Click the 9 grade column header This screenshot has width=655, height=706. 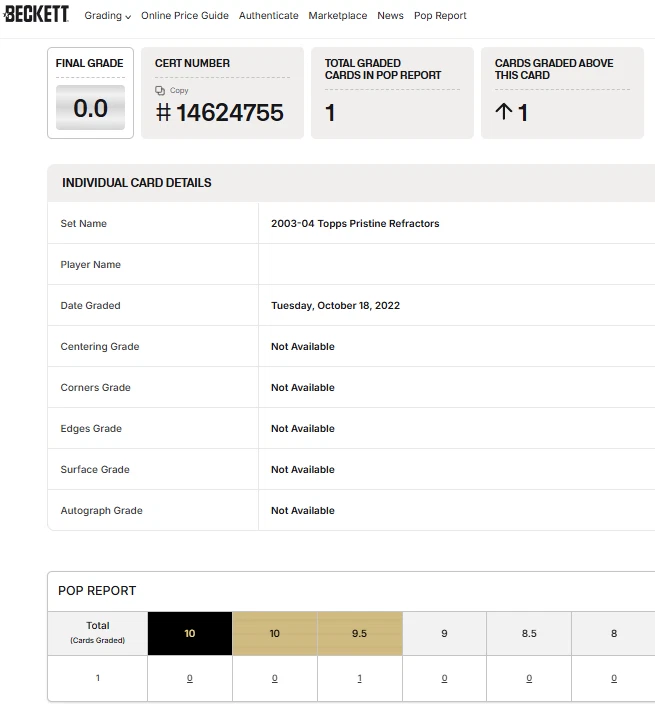[x=444, y=634]
